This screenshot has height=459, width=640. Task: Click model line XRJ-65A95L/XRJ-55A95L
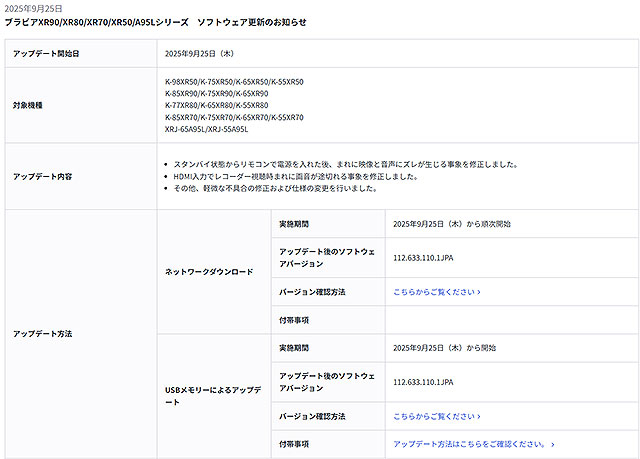(207, 129)
